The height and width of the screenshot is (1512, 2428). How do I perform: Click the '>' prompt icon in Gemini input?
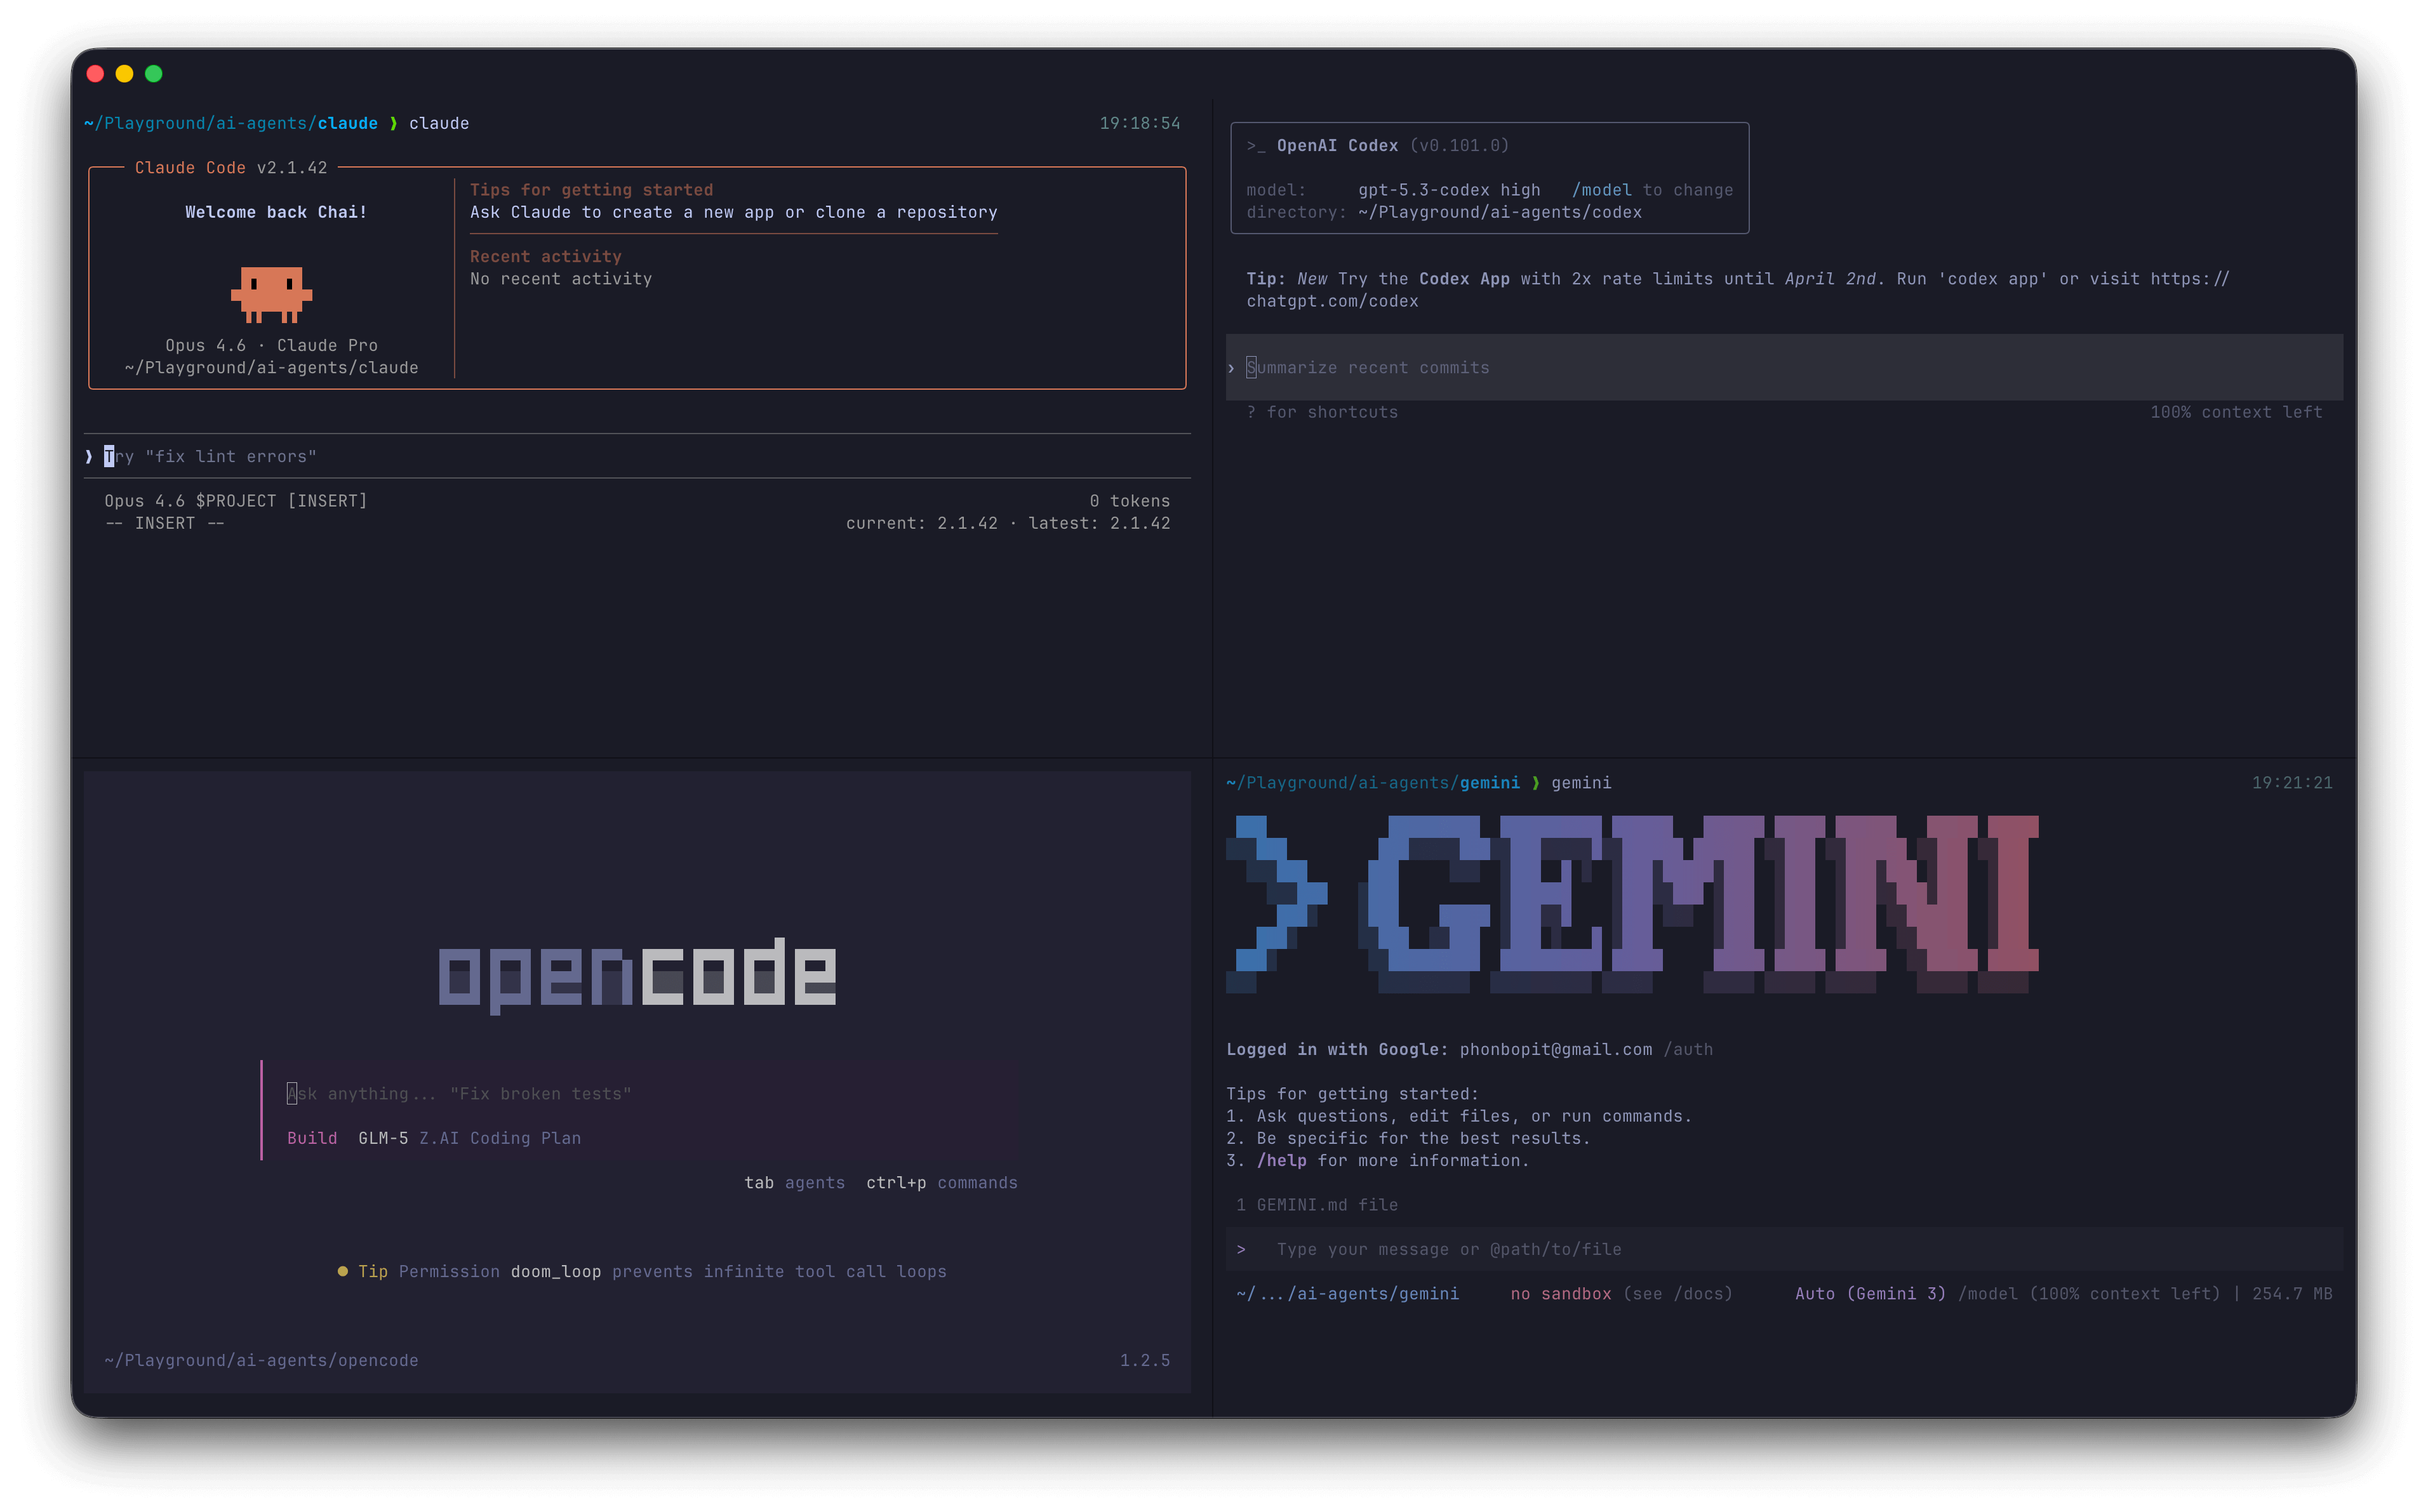coord(1242,1249)
